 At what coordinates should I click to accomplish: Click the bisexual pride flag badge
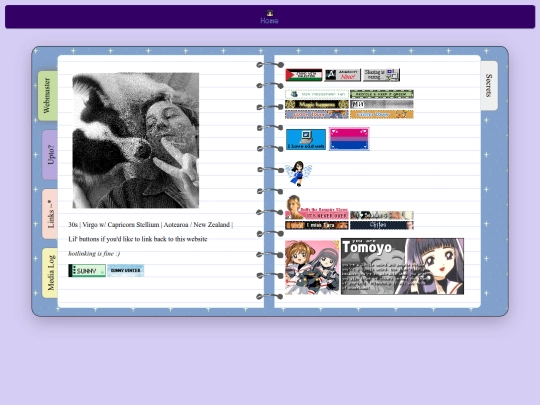coord(349,139)
